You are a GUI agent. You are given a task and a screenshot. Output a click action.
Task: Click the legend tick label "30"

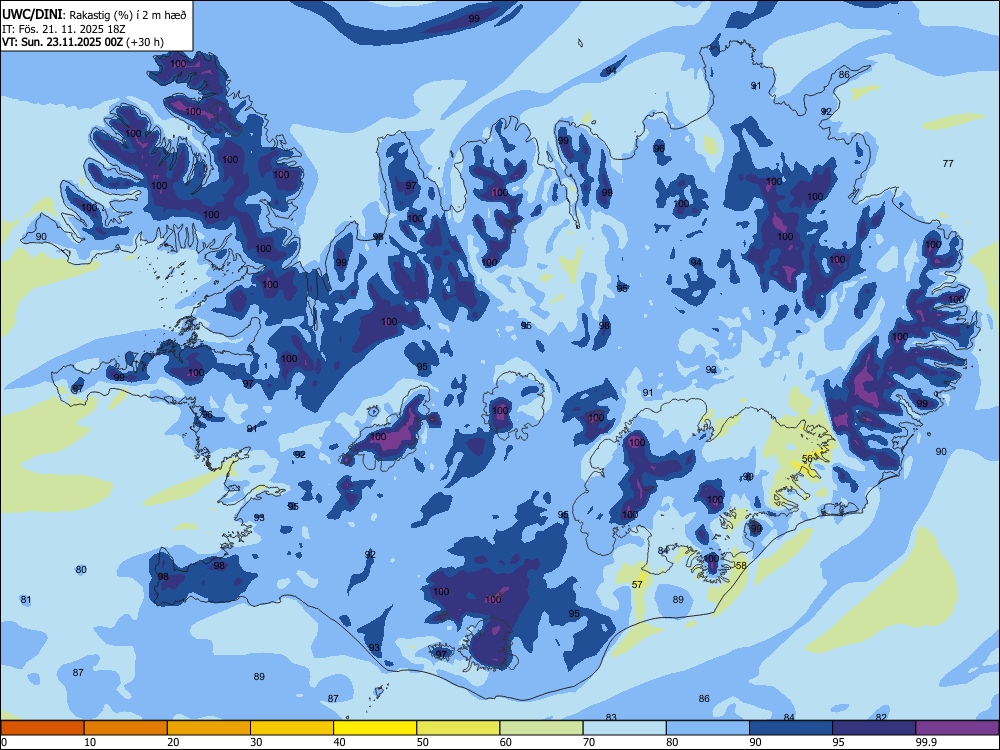tap(256, 742)
